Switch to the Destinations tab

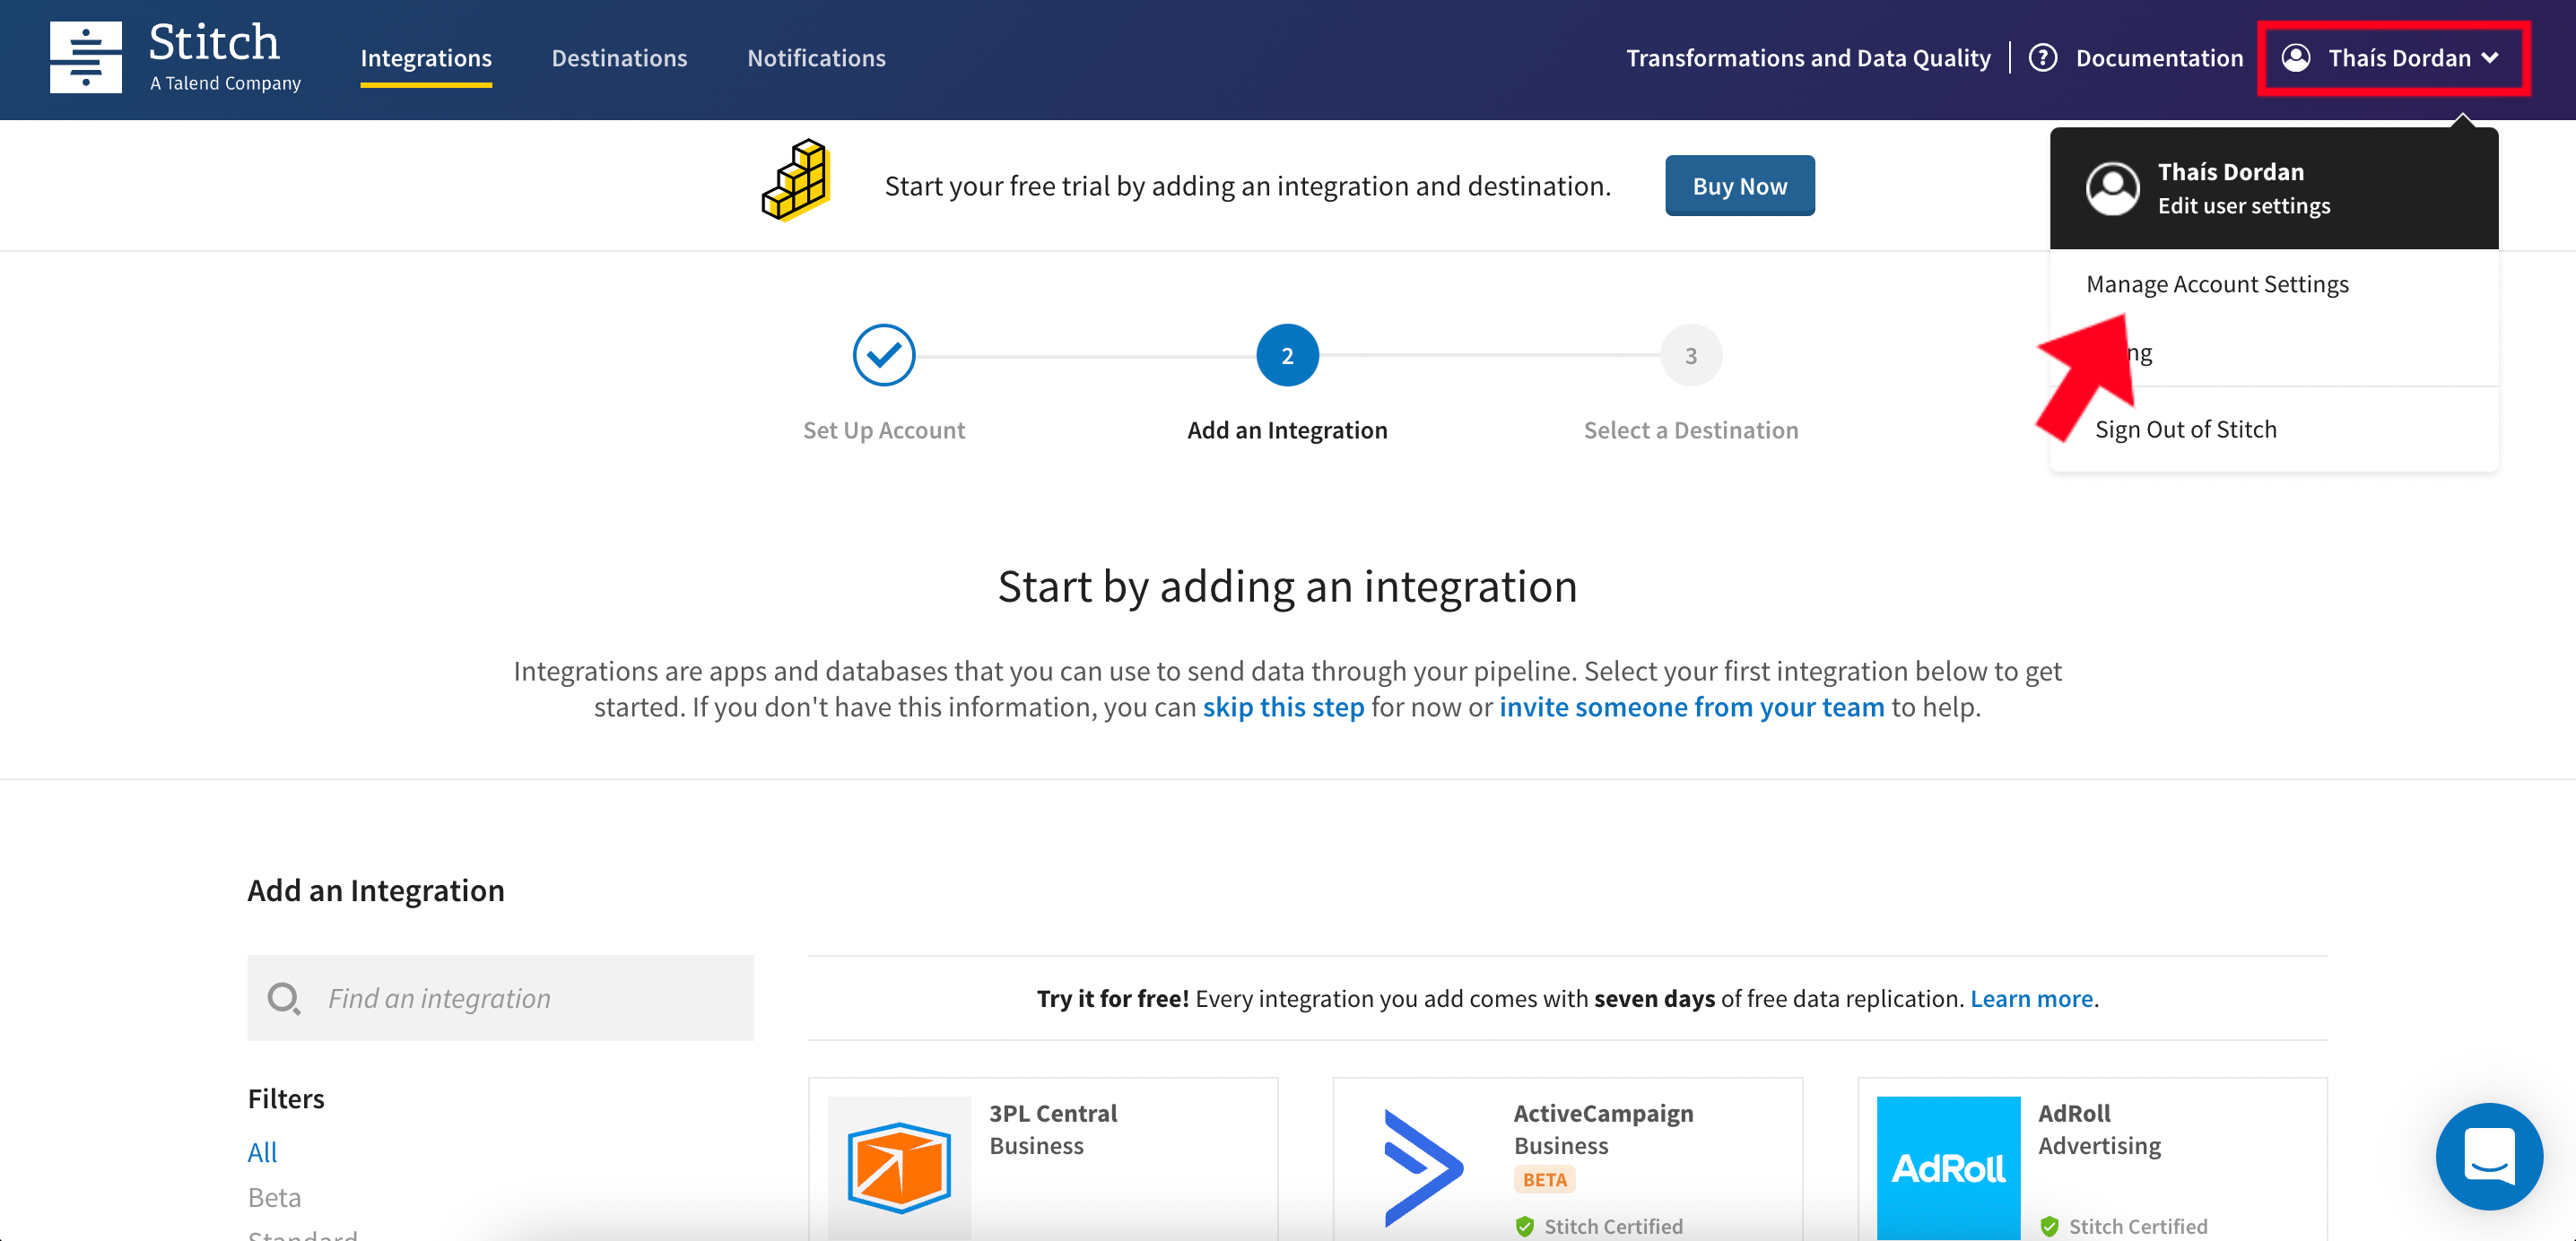pos(619,58)
